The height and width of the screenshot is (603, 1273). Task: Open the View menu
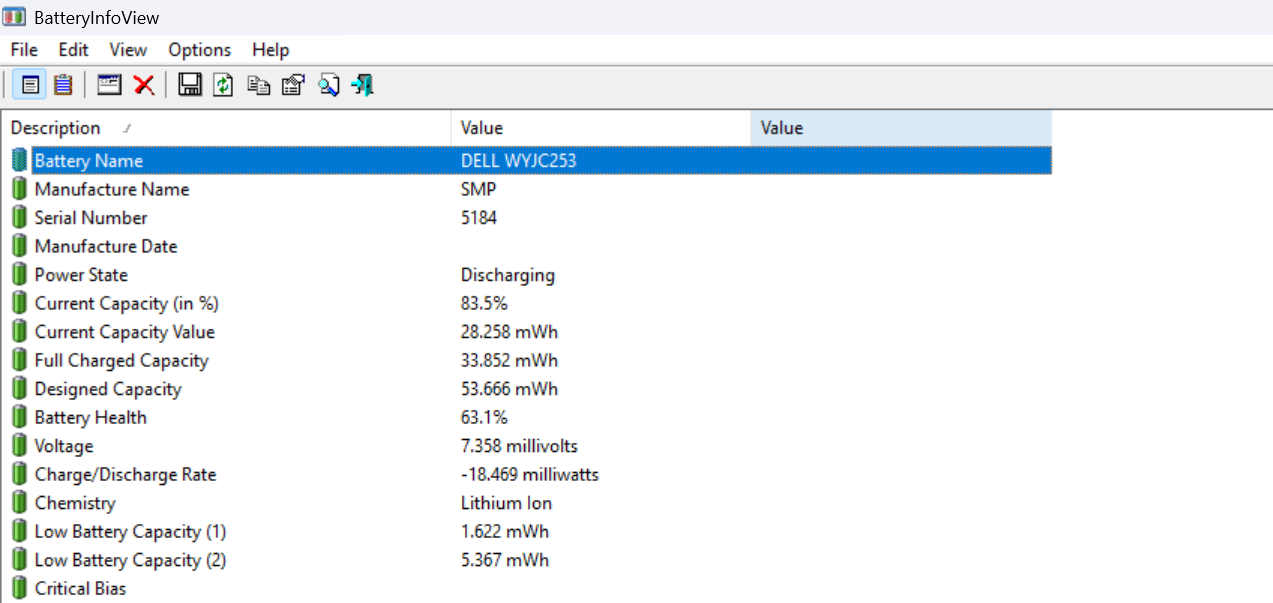coord(128,50)
